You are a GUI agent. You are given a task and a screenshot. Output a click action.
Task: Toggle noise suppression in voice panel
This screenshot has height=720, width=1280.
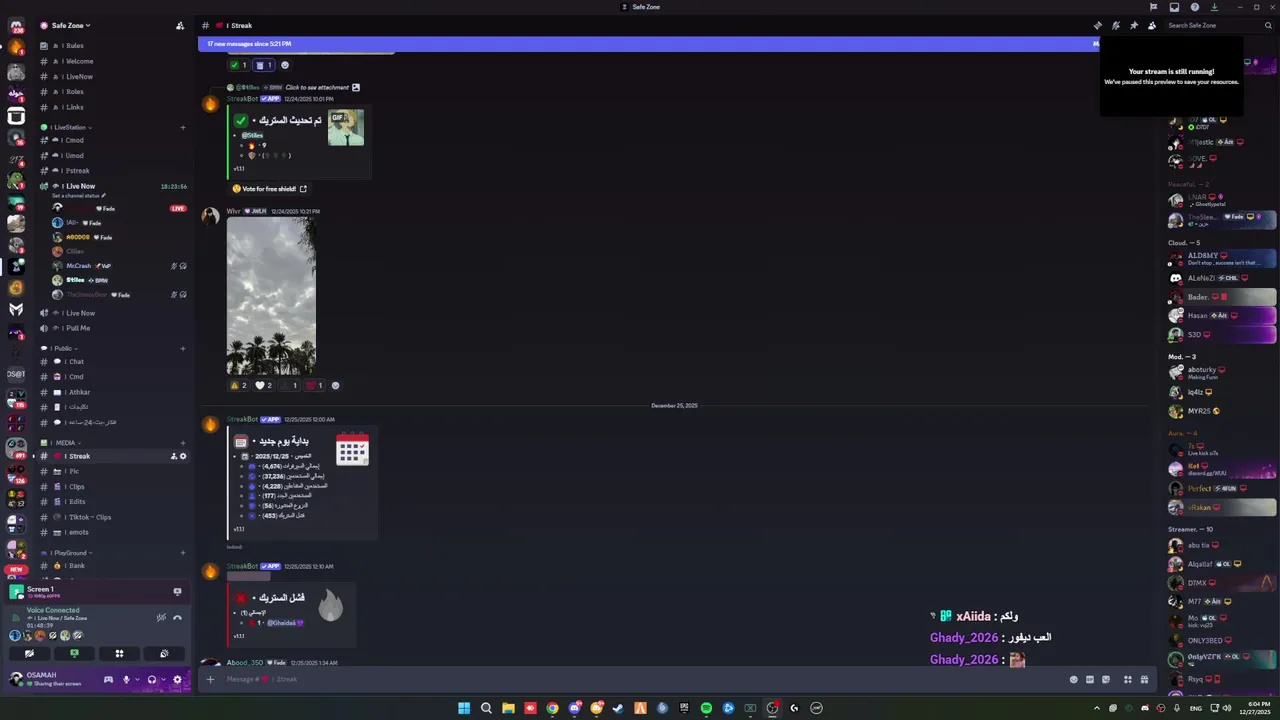[161, 617]
